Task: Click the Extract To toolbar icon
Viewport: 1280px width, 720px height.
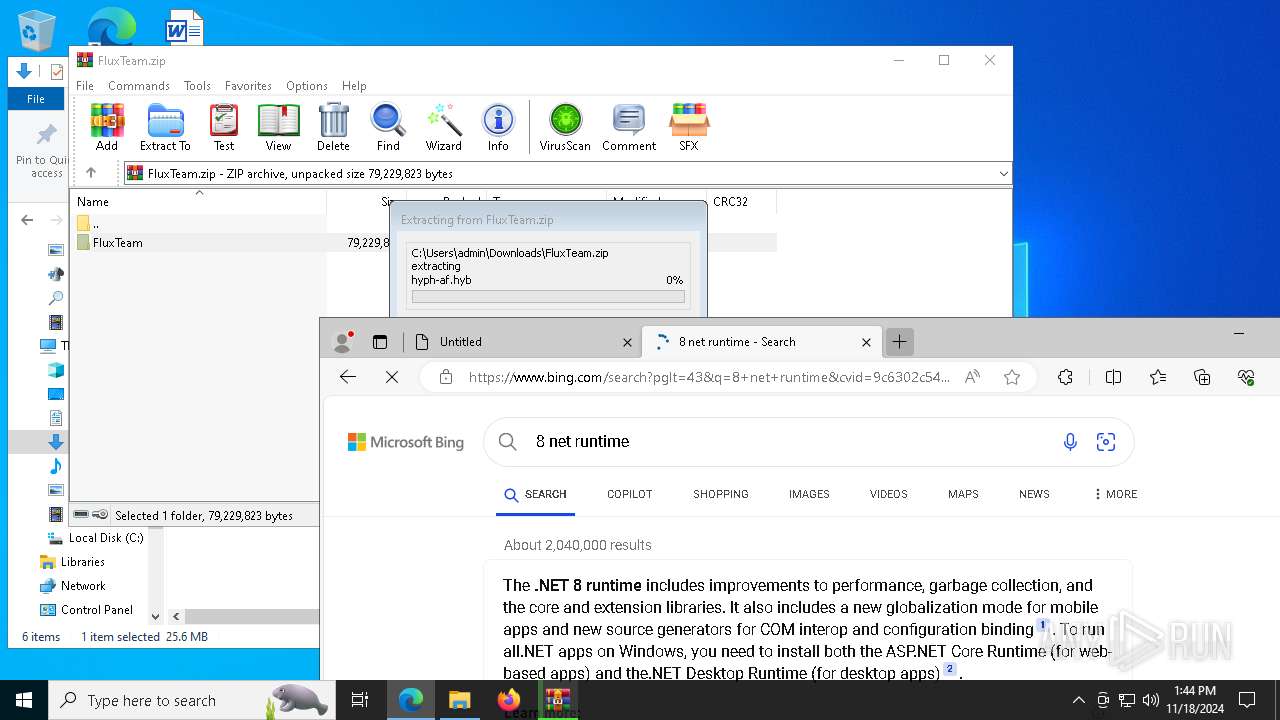Action: coord(165,127)
